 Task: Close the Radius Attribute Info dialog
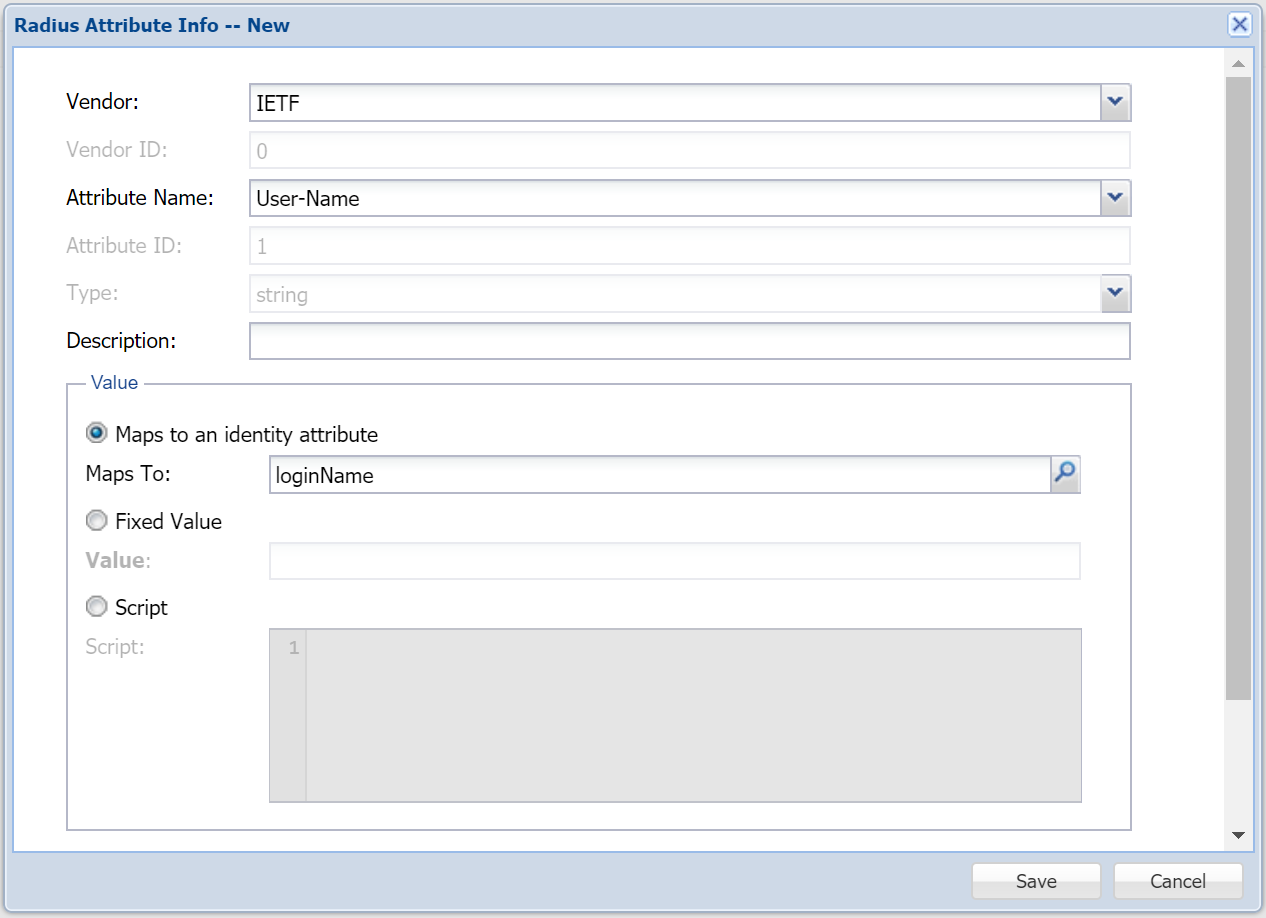pos(1239,25)
